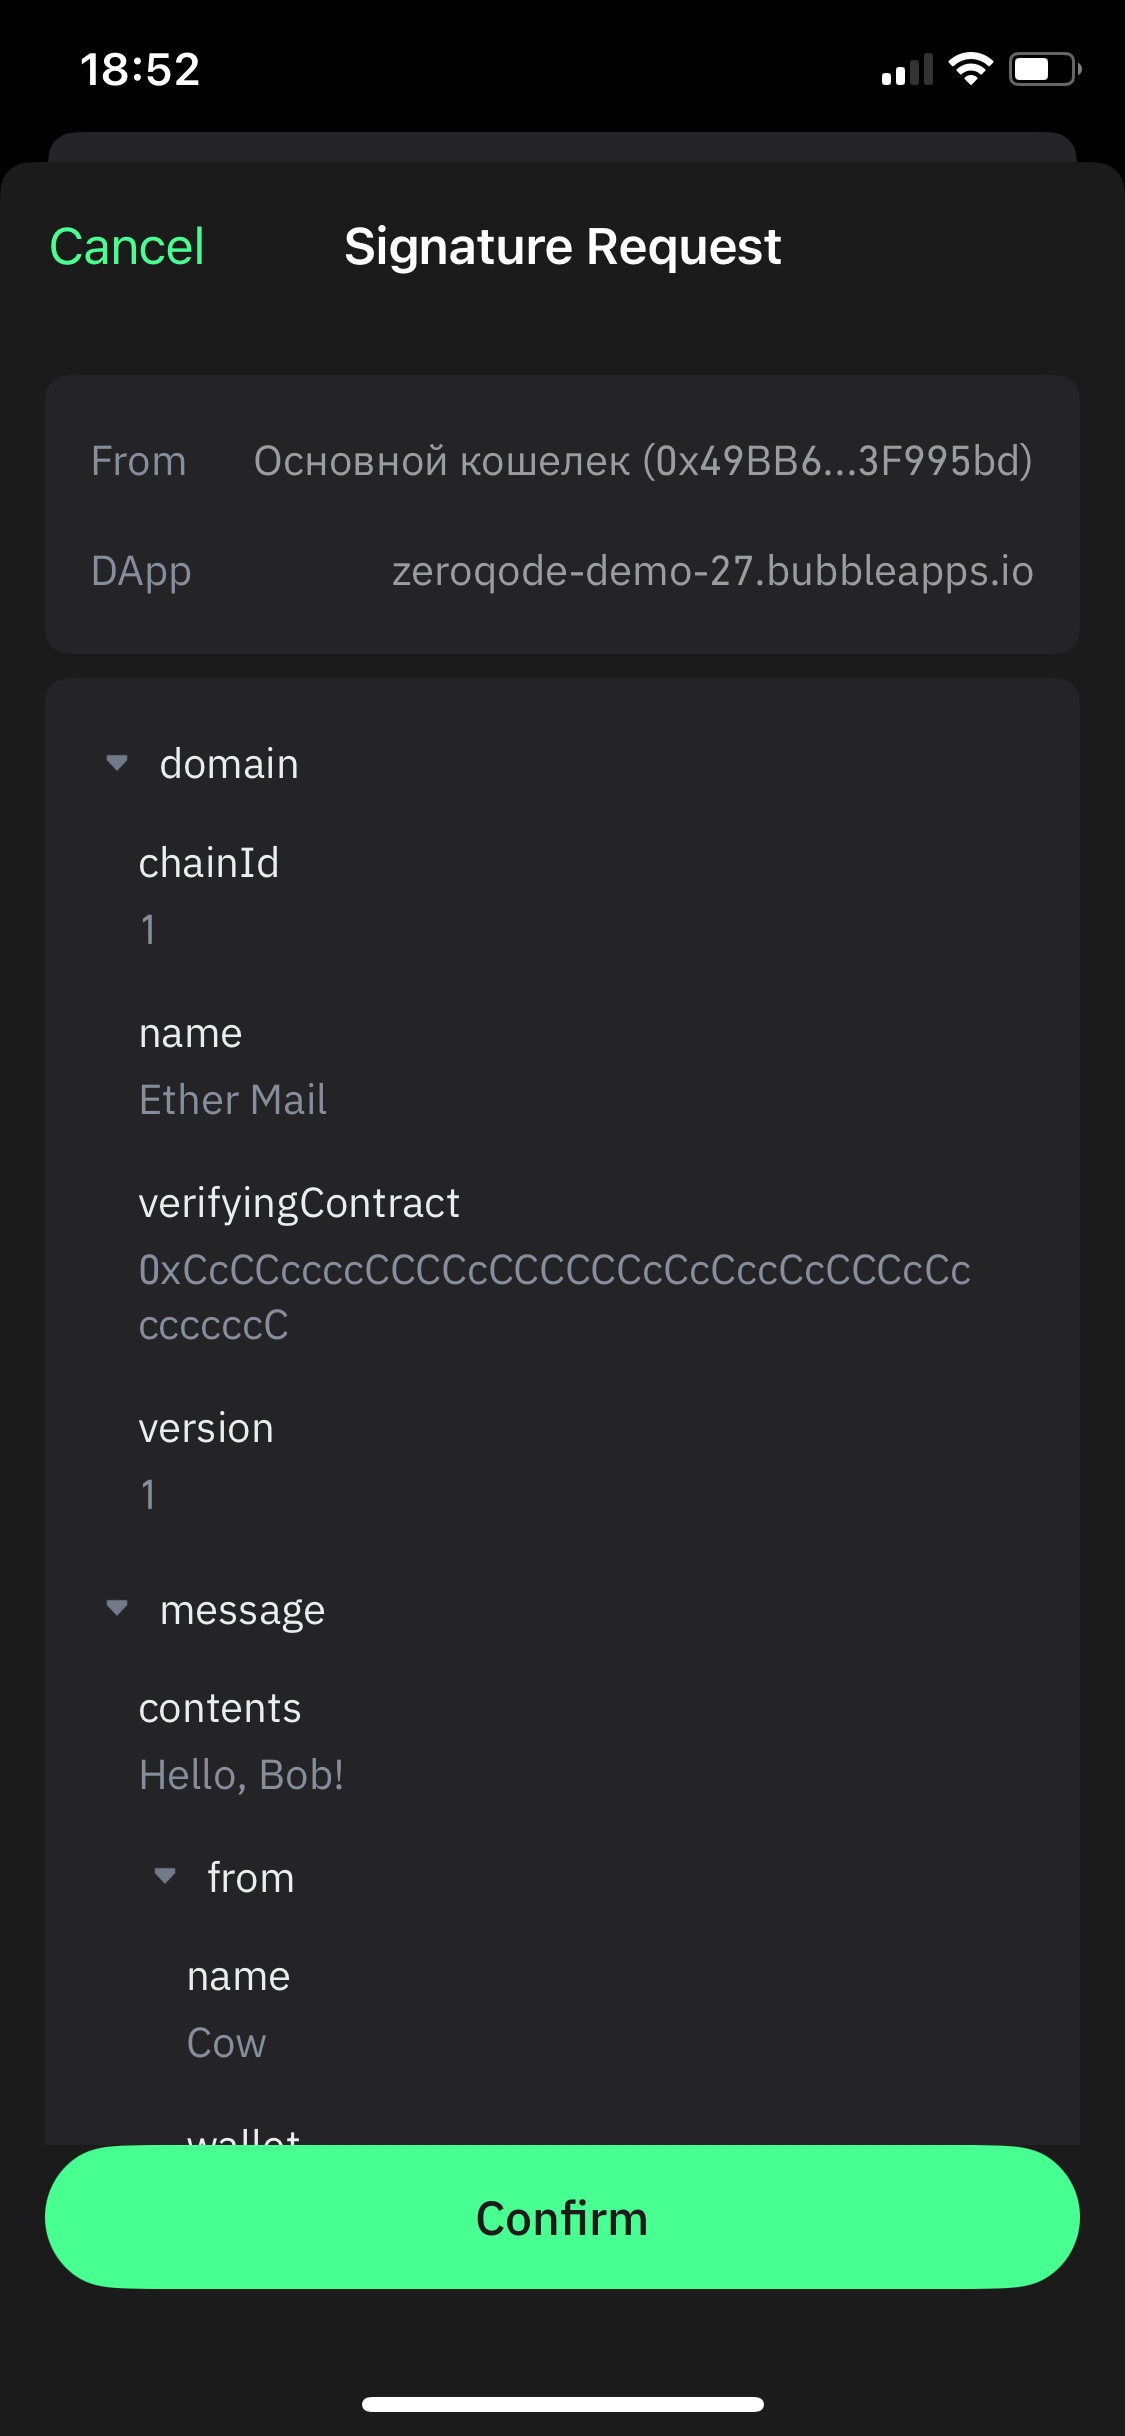Viewport: 1125px width, 2436px height.
Task: Tap the domain section header text
Action: pyautogui.click(x=229, y=764)
